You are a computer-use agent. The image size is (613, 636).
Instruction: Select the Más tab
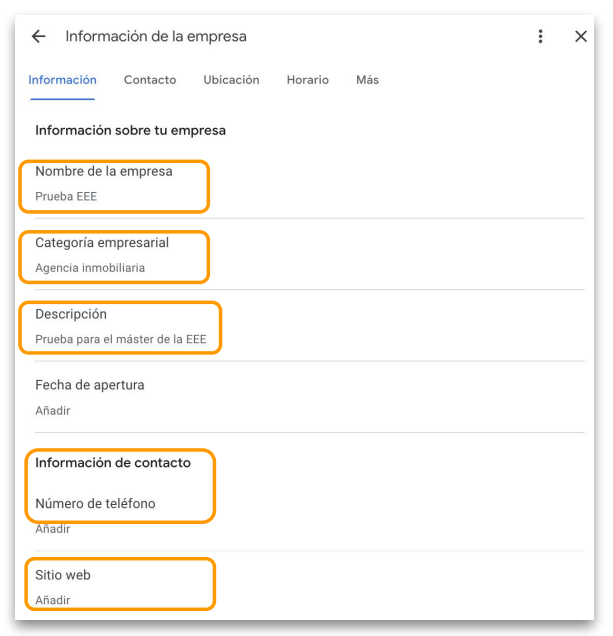tap(367, 80)
